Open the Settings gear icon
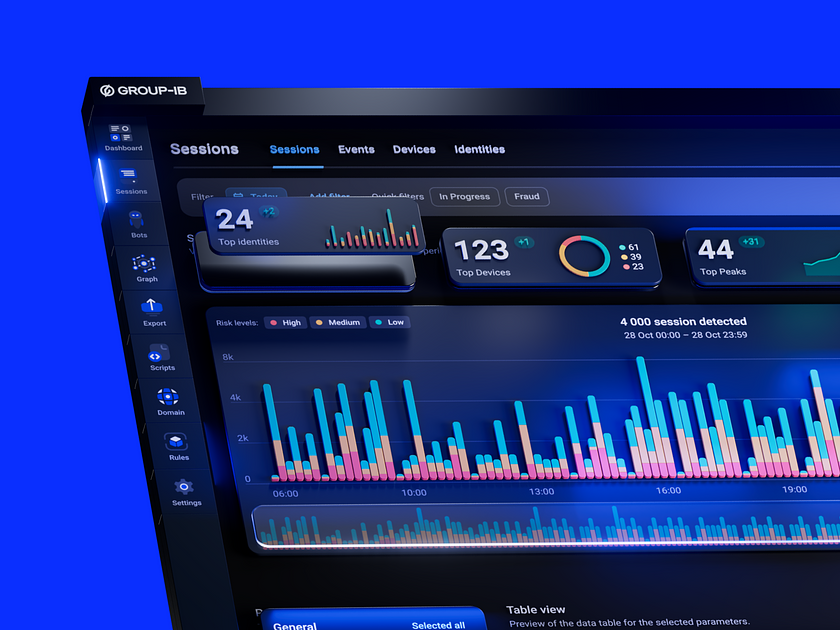The image size is (840, 630). click(184, 487)
